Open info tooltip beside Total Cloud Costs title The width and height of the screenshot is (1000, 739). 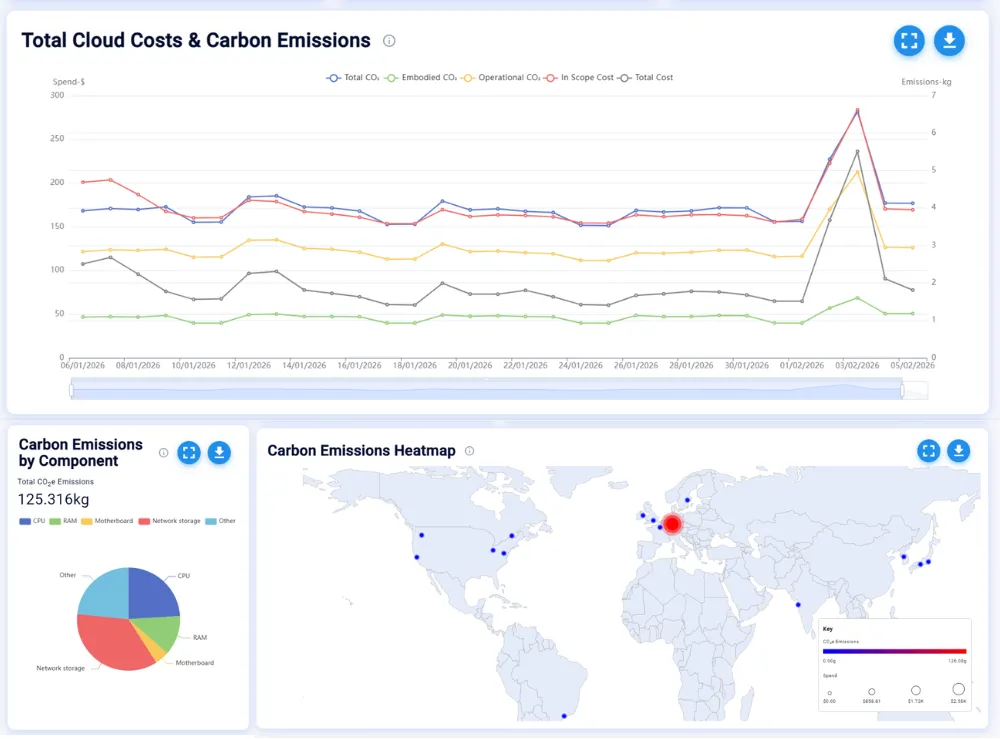click(x=389, y=41)
